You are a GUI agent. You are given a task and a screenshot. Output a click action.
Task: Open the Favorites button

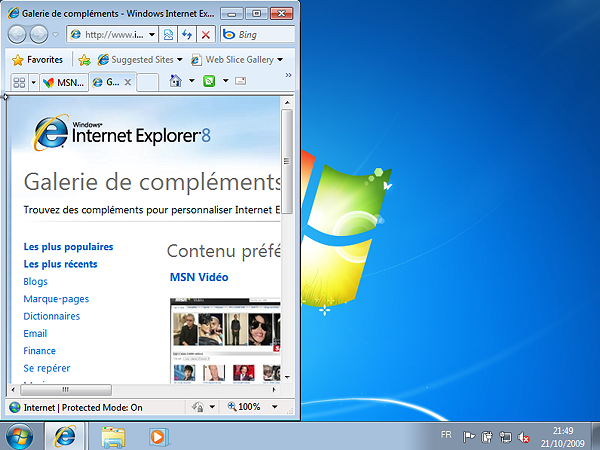coord(37,59)
